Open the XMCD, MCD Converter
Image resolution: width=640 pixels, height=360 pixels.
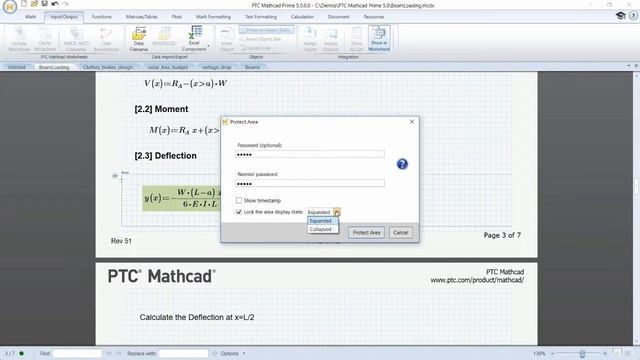76,39
